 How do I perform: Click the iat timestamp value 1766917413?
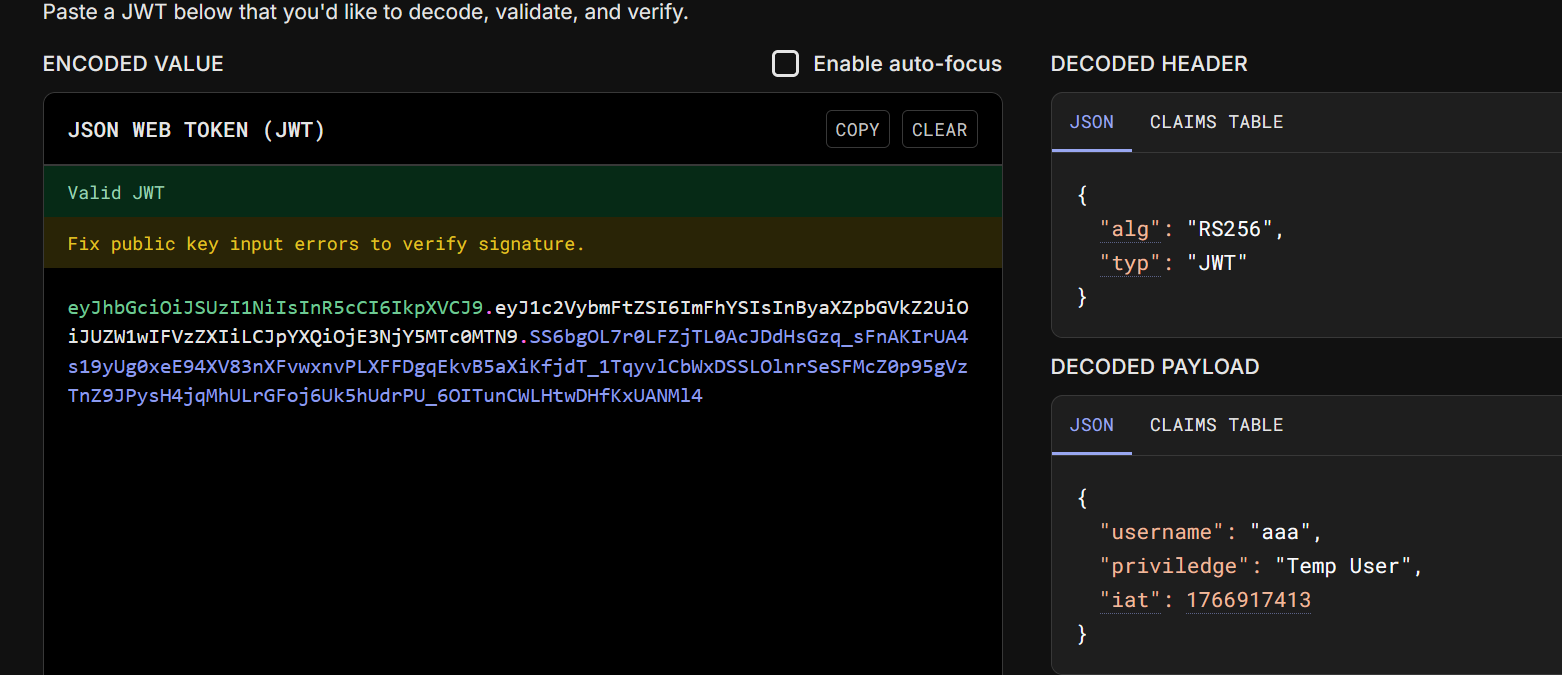1248,600
